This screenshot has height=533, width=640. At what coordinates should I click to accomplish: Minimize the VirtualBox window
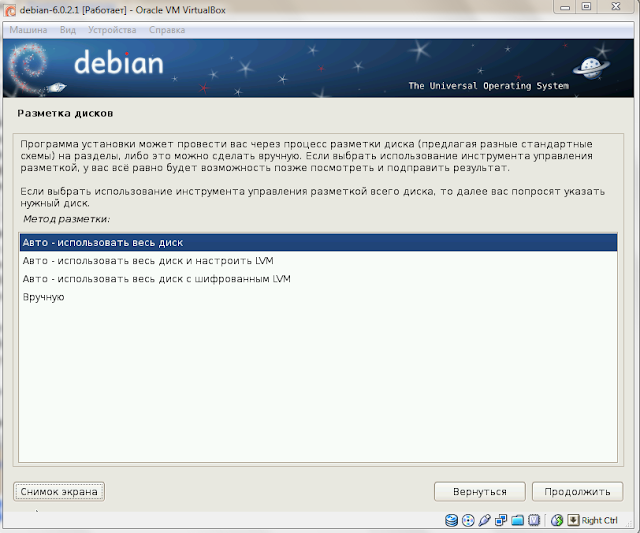pyautogui.click(x=565, y=7)
